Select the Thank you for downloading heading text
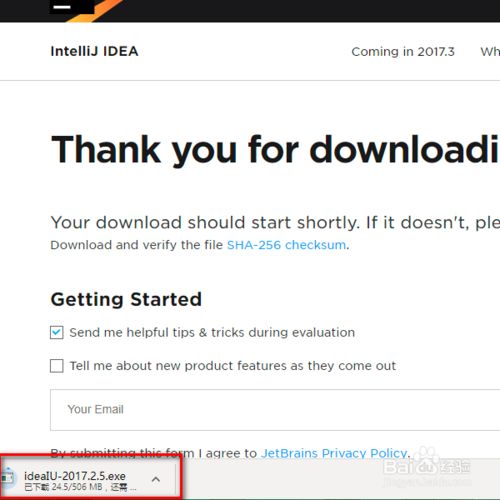Viewport: 500px width, 500px height. coord(275,150)
